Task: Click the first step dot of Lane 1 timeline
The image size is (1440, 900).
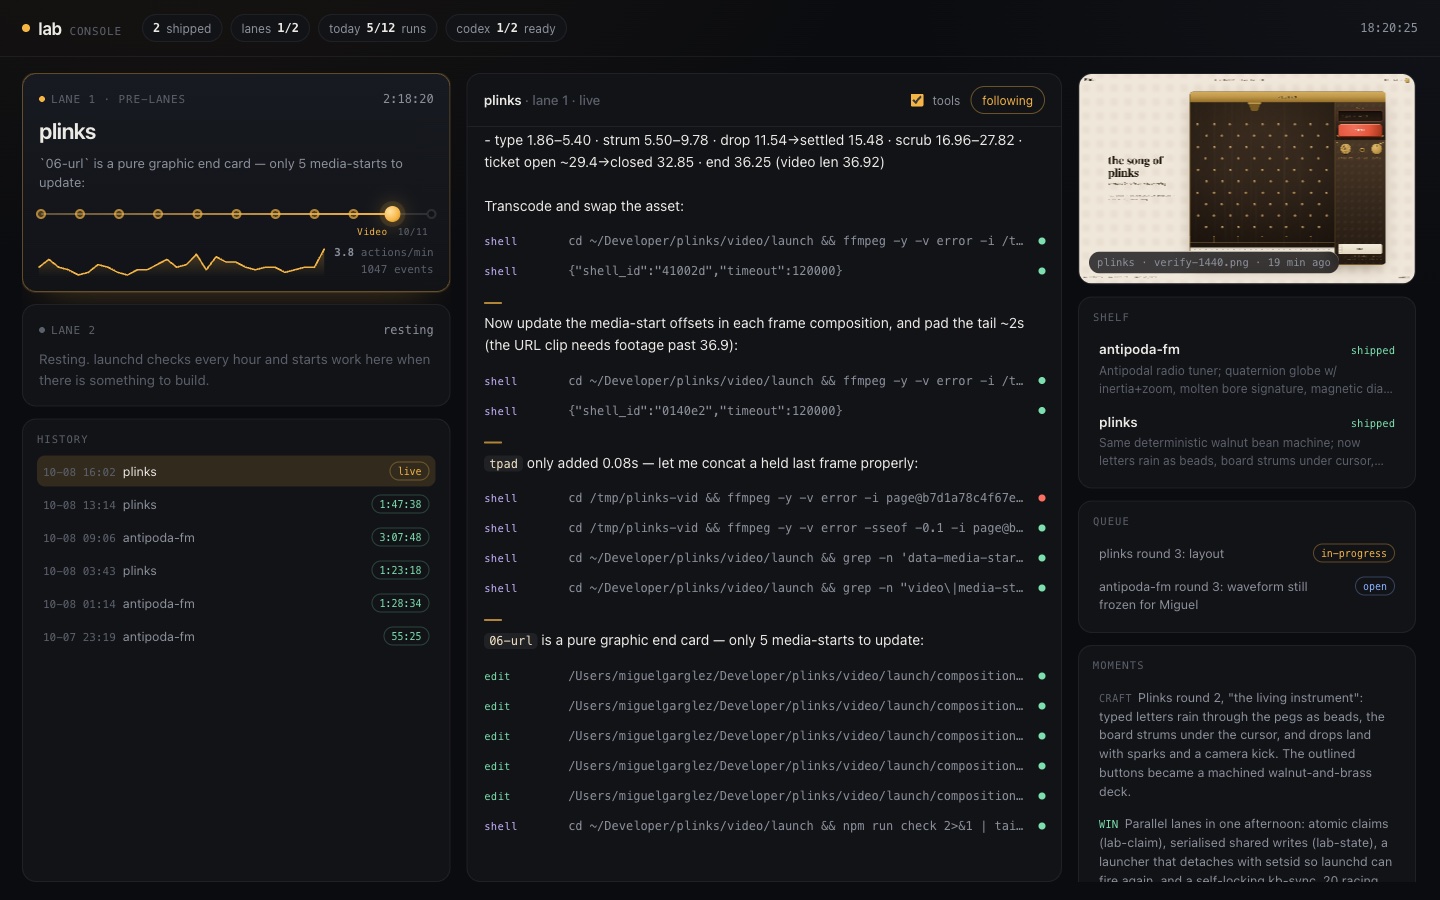Action: pos(41,214)
